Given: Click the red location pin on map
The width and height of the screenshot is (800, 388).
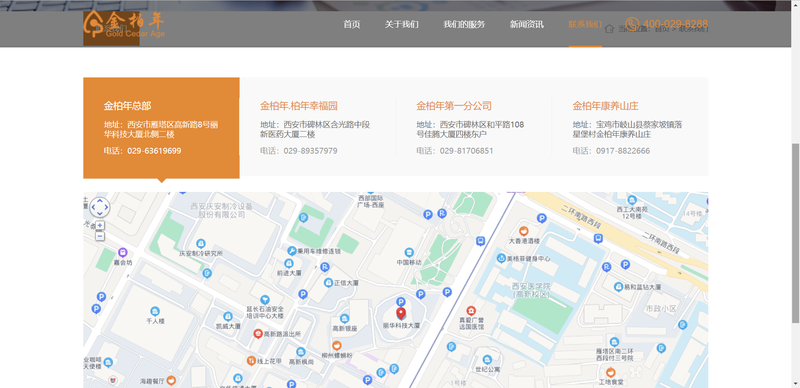Looking at the screenshot, I should (x=401, y=313).
